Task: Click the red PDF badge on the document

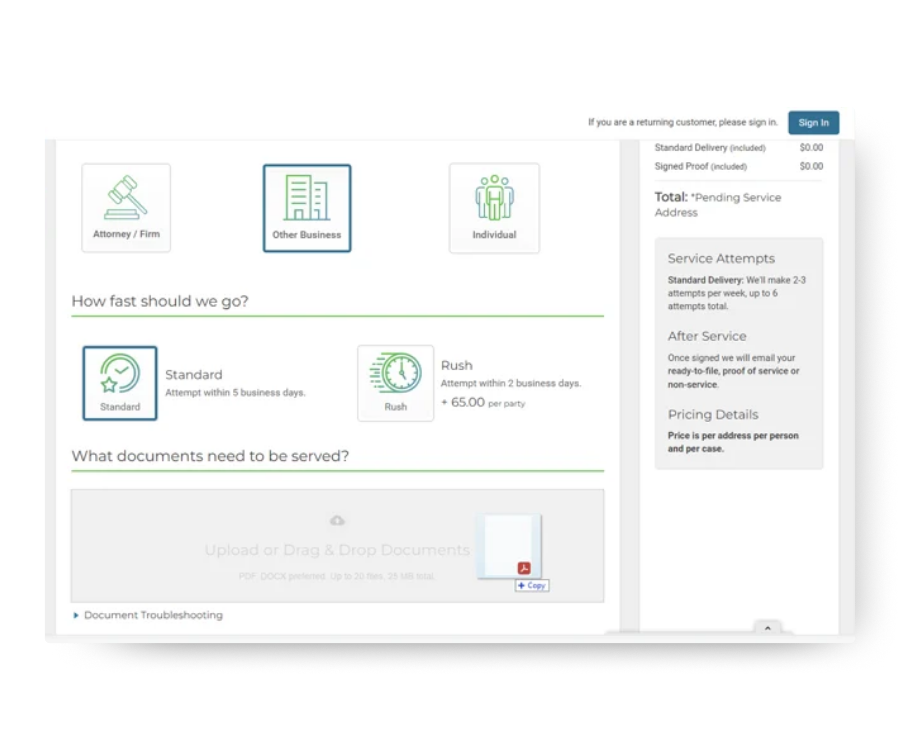Action: click(x=524, y=566)
